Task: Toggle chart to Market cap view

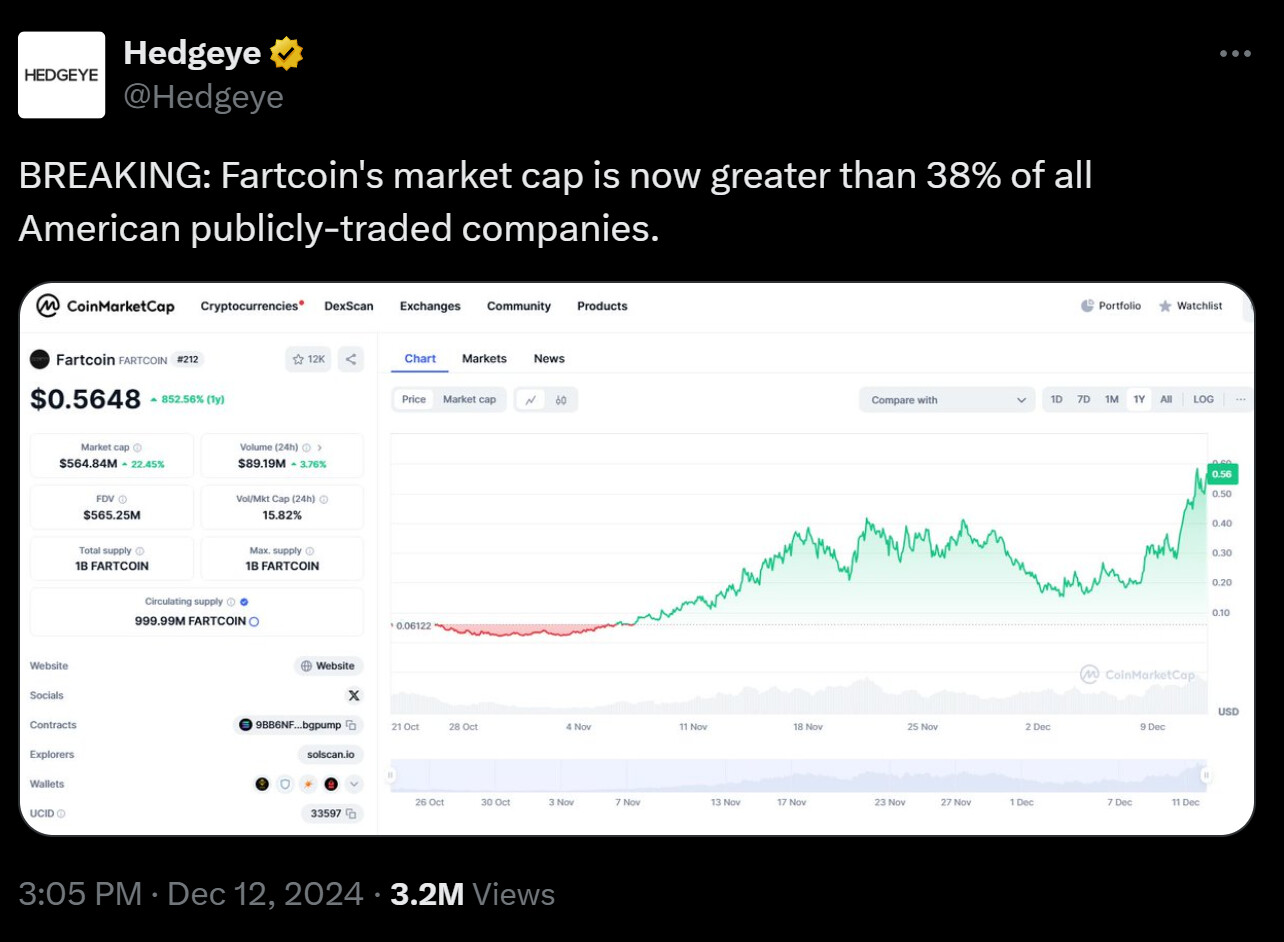Action: pos(469,400)
